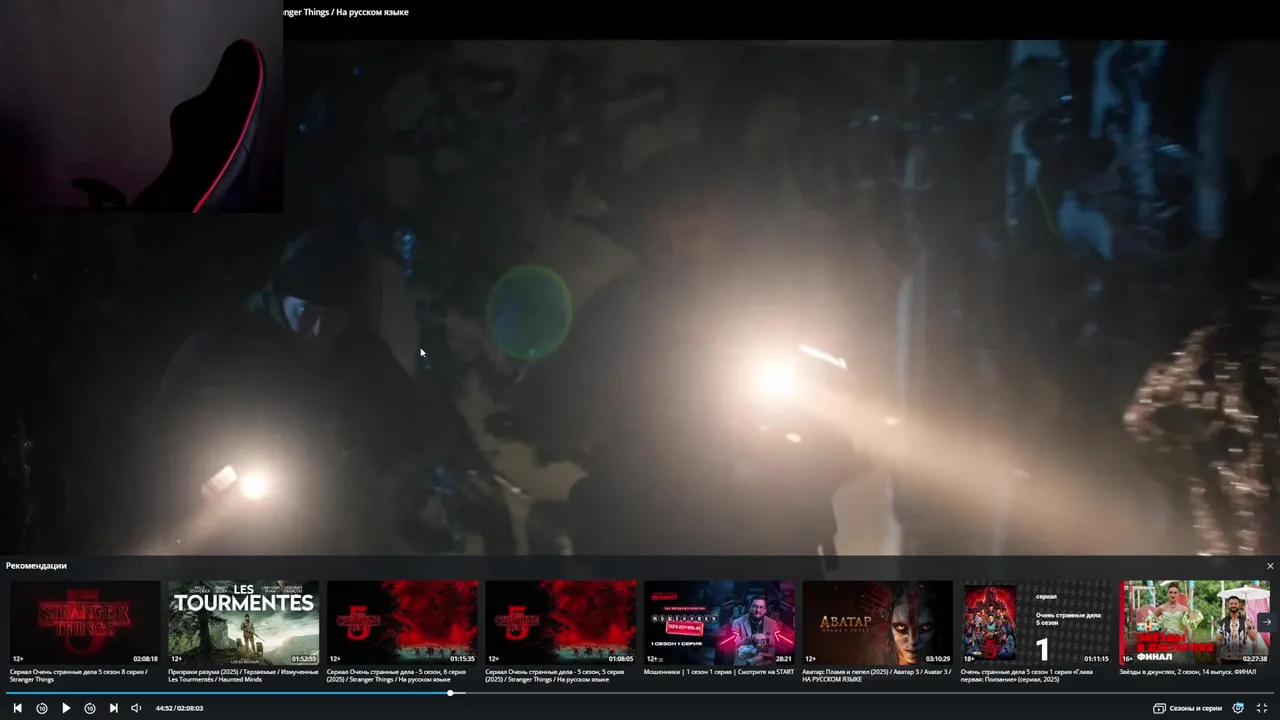Screen dimensions: 1280x720
Task: Resume playback with the play button
Action: [66, 708]
